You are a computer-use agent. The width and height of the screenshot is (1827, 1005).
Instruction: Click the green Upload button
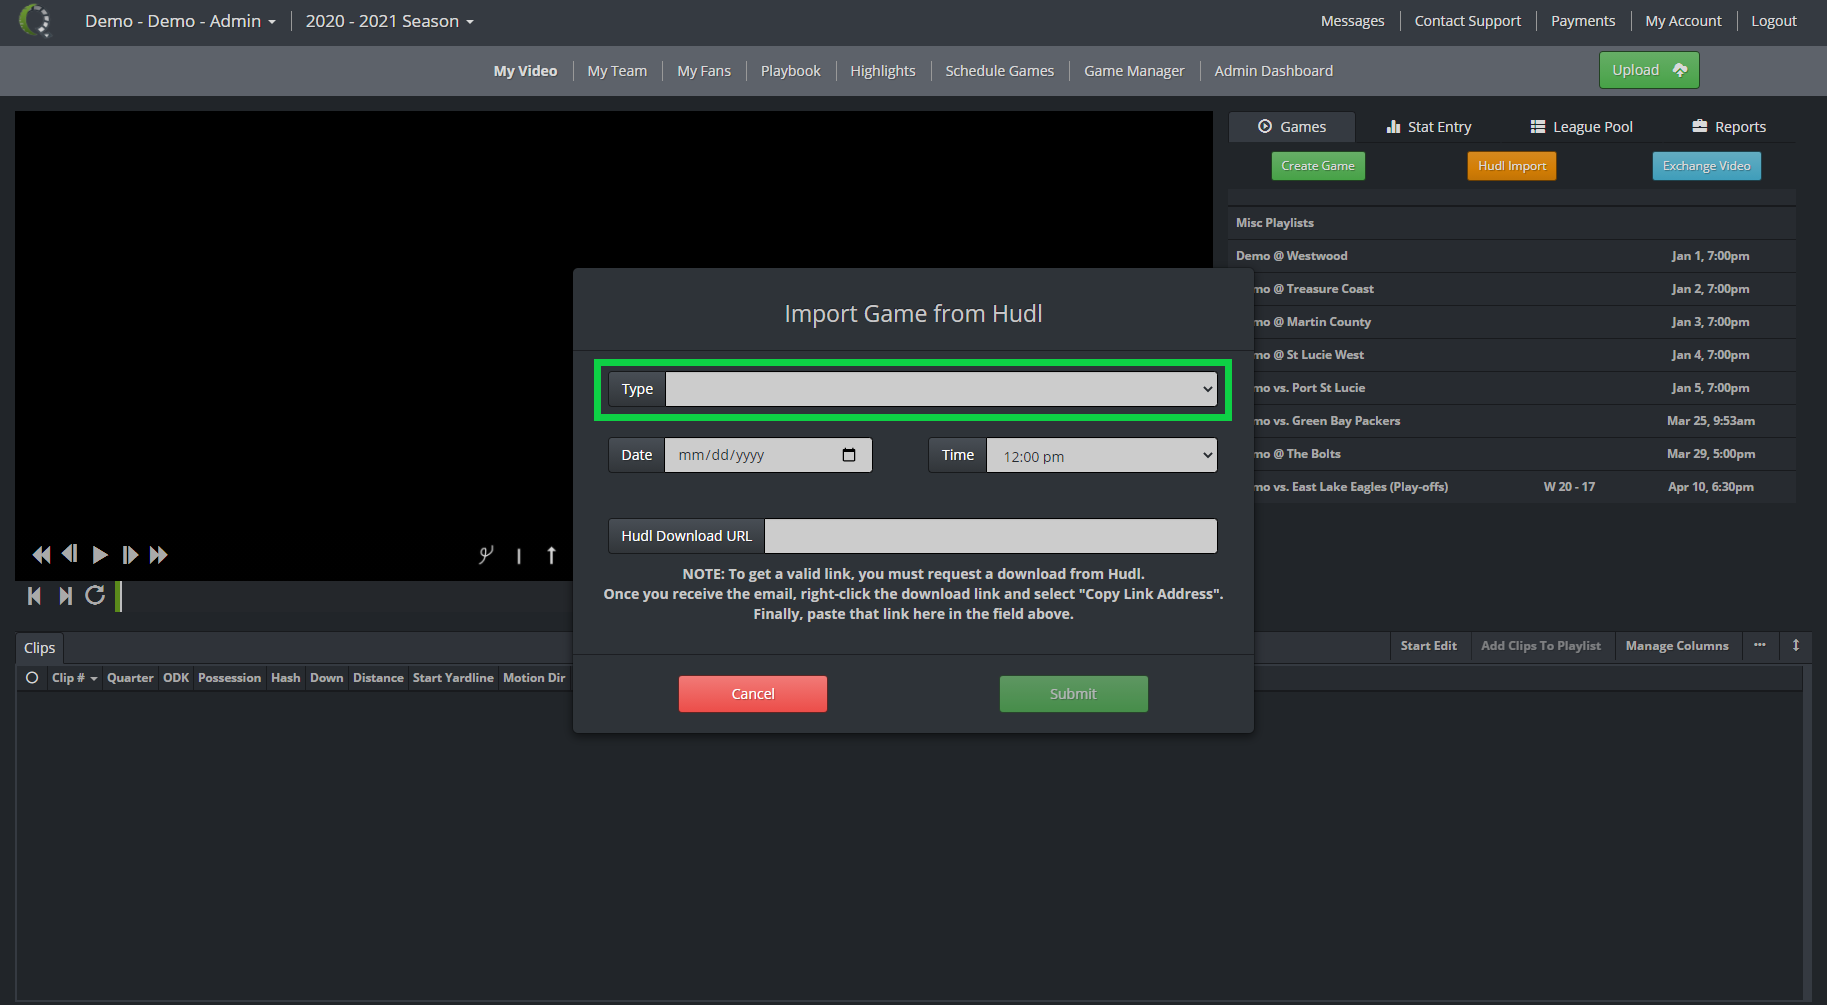tap(1649, 70)
